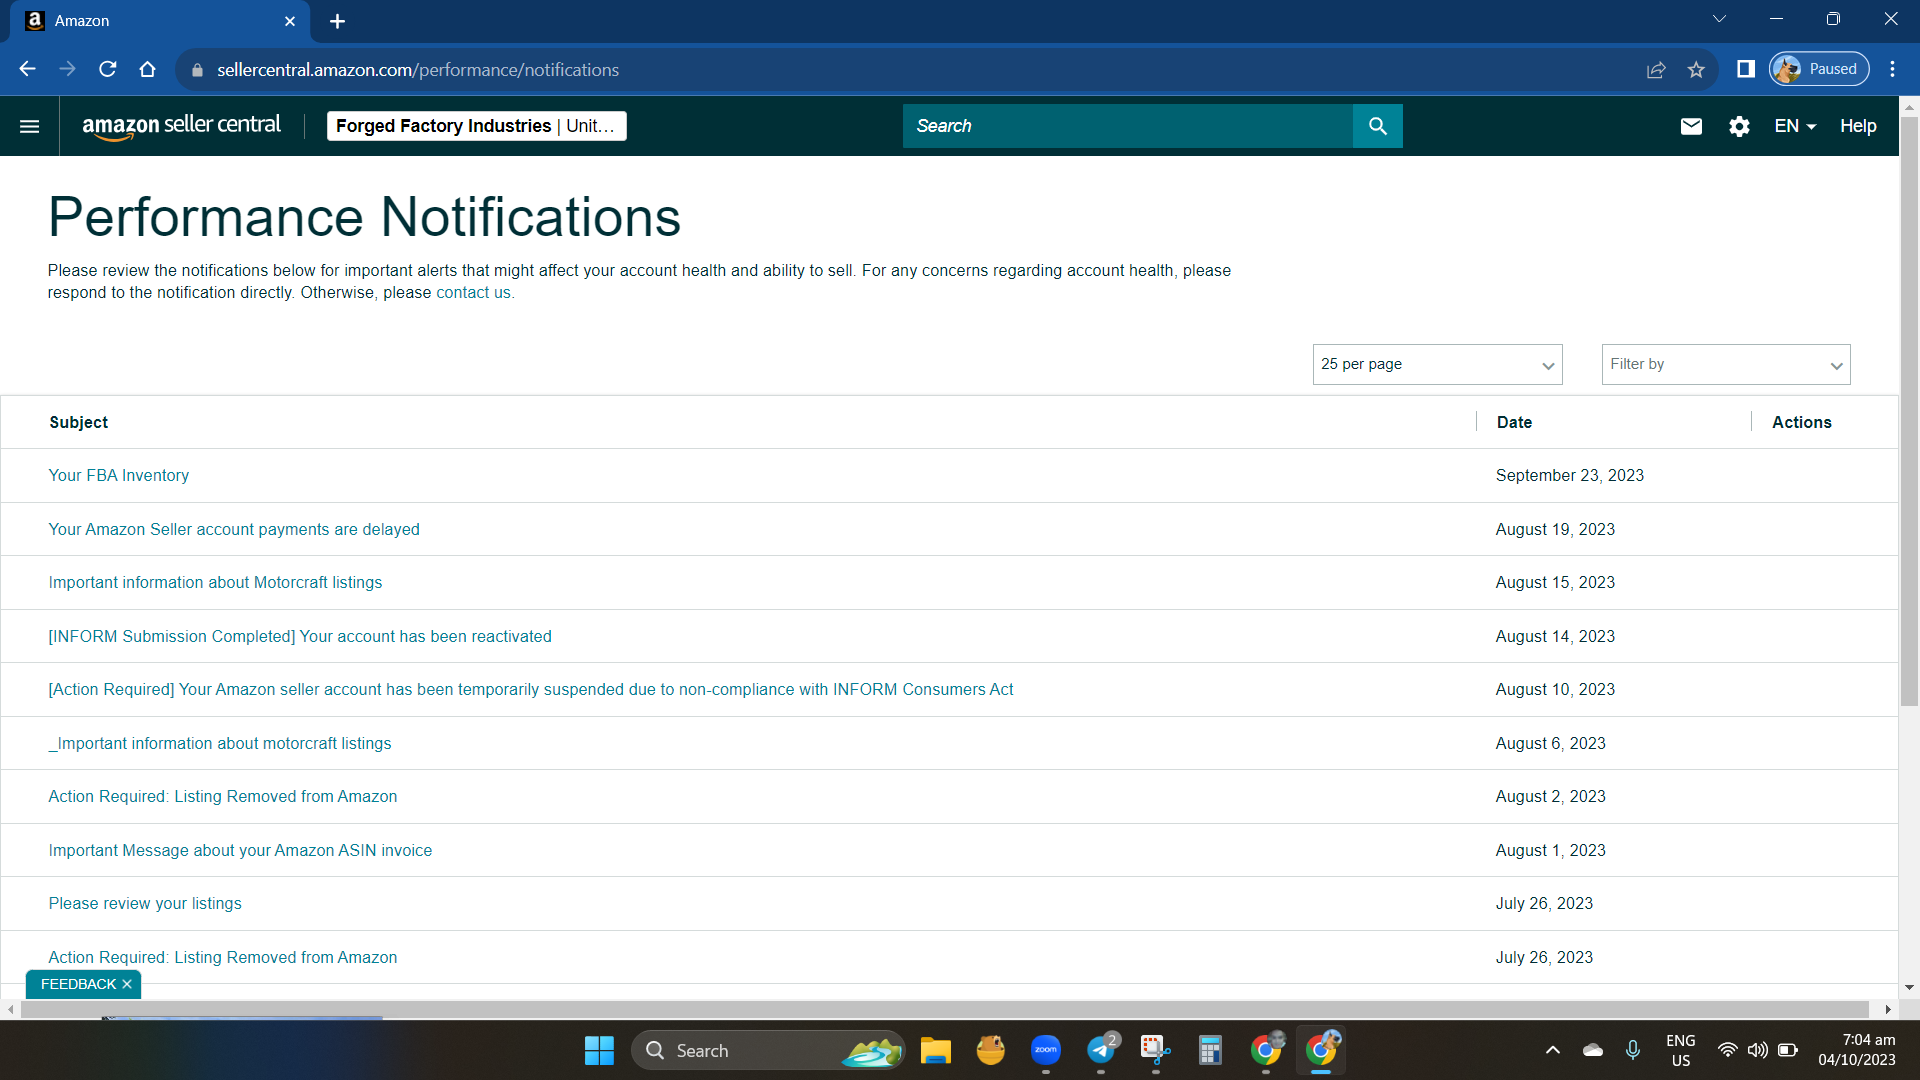Click the Windows taskbar search box
The image size is (1920, 1080).
768,1051
